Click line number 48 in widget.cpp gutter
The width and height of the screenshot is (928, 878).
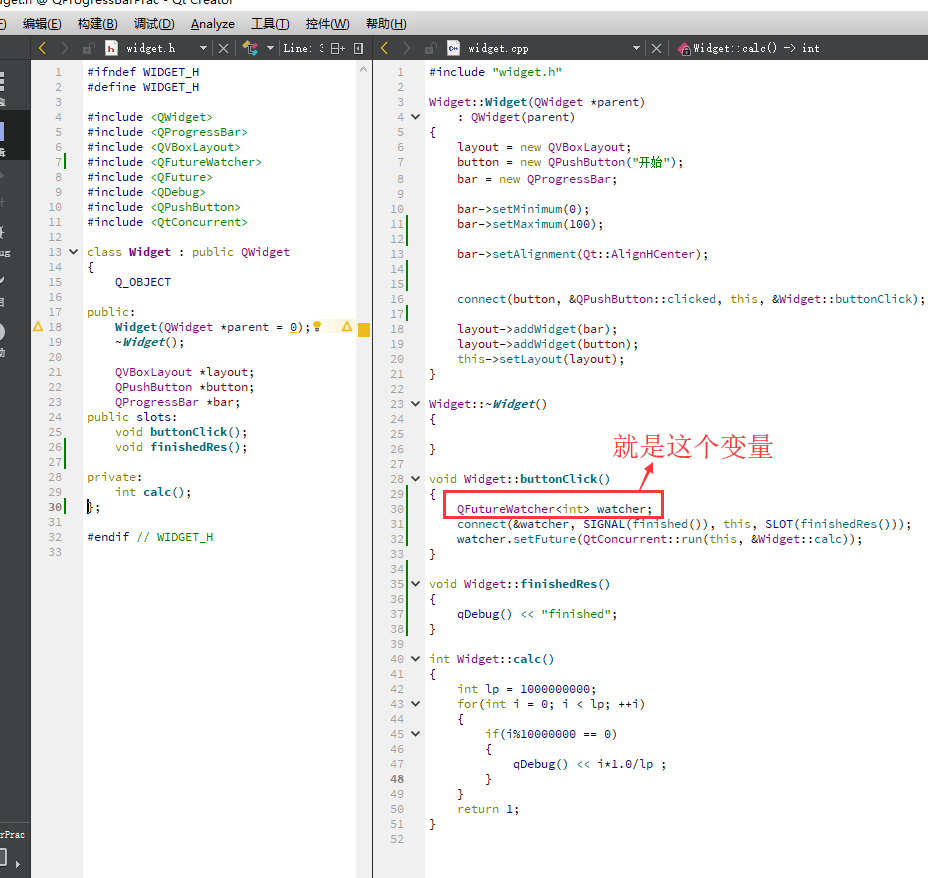pyautogui.click(x=397, y=779)
